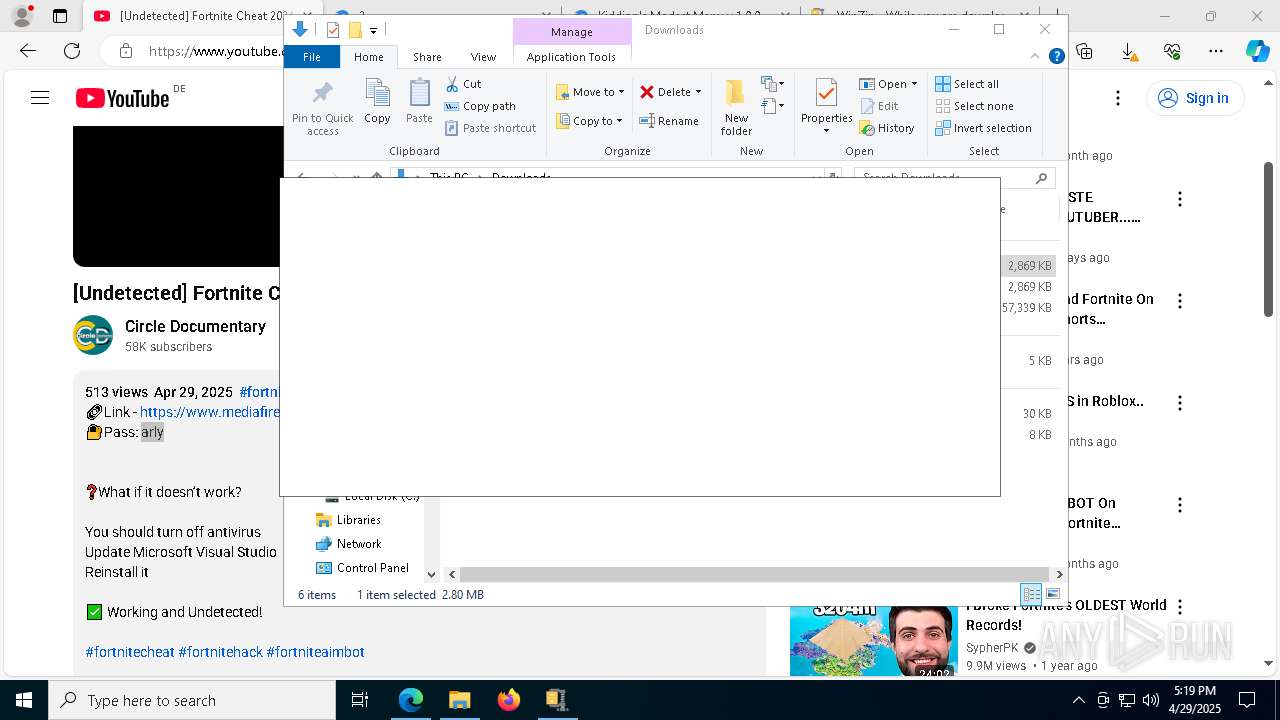Expand the Open dropdown in ribbon
The width and height of the screenshot is (1280, 720).
click(x=914, y=84)
